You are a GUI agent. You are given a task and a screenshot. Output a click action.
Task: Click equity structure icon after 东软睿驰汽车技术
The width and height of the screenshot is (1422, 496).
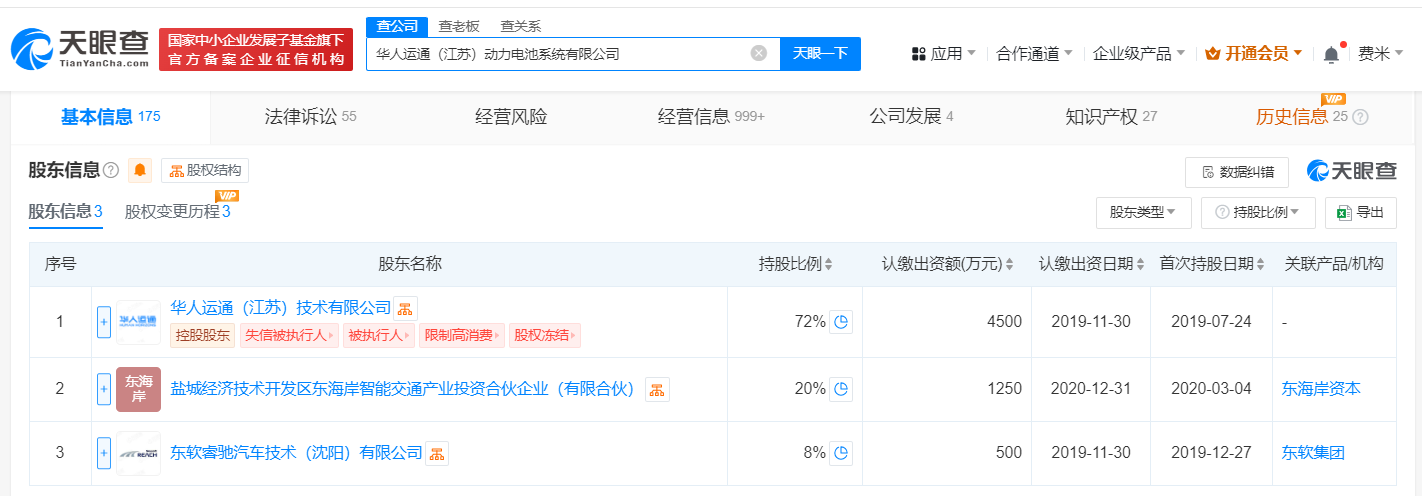point(437,454)
